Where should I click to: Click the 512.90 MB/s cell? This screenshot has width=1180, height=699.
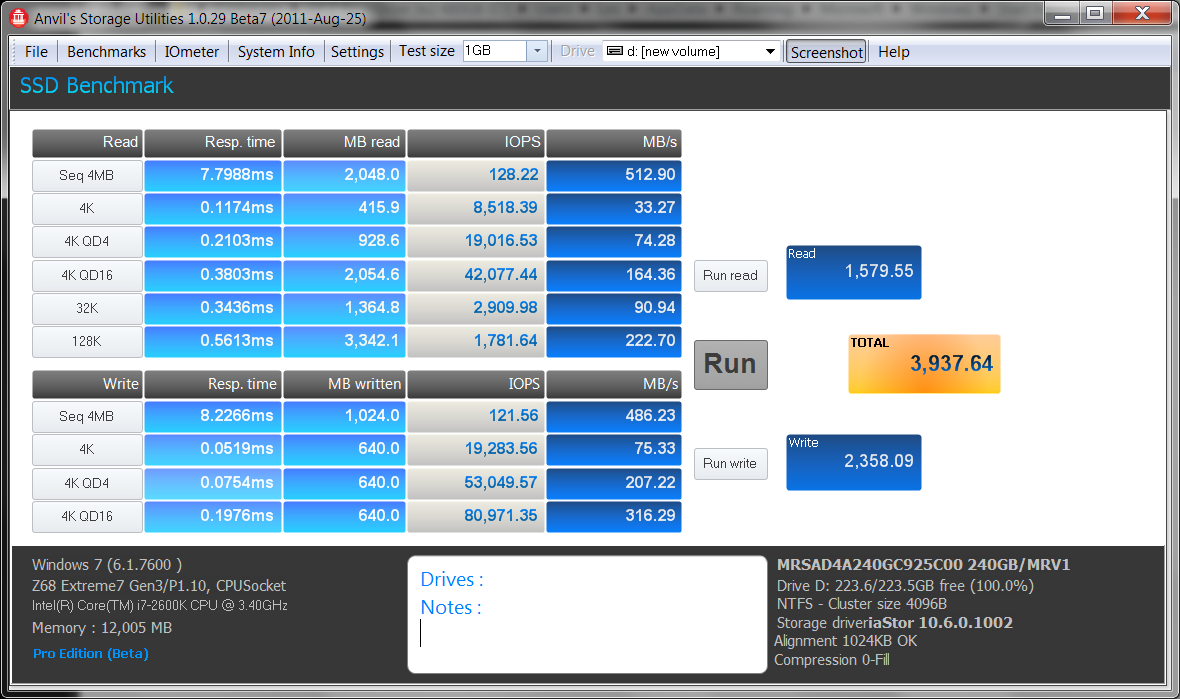pos(614,175)
